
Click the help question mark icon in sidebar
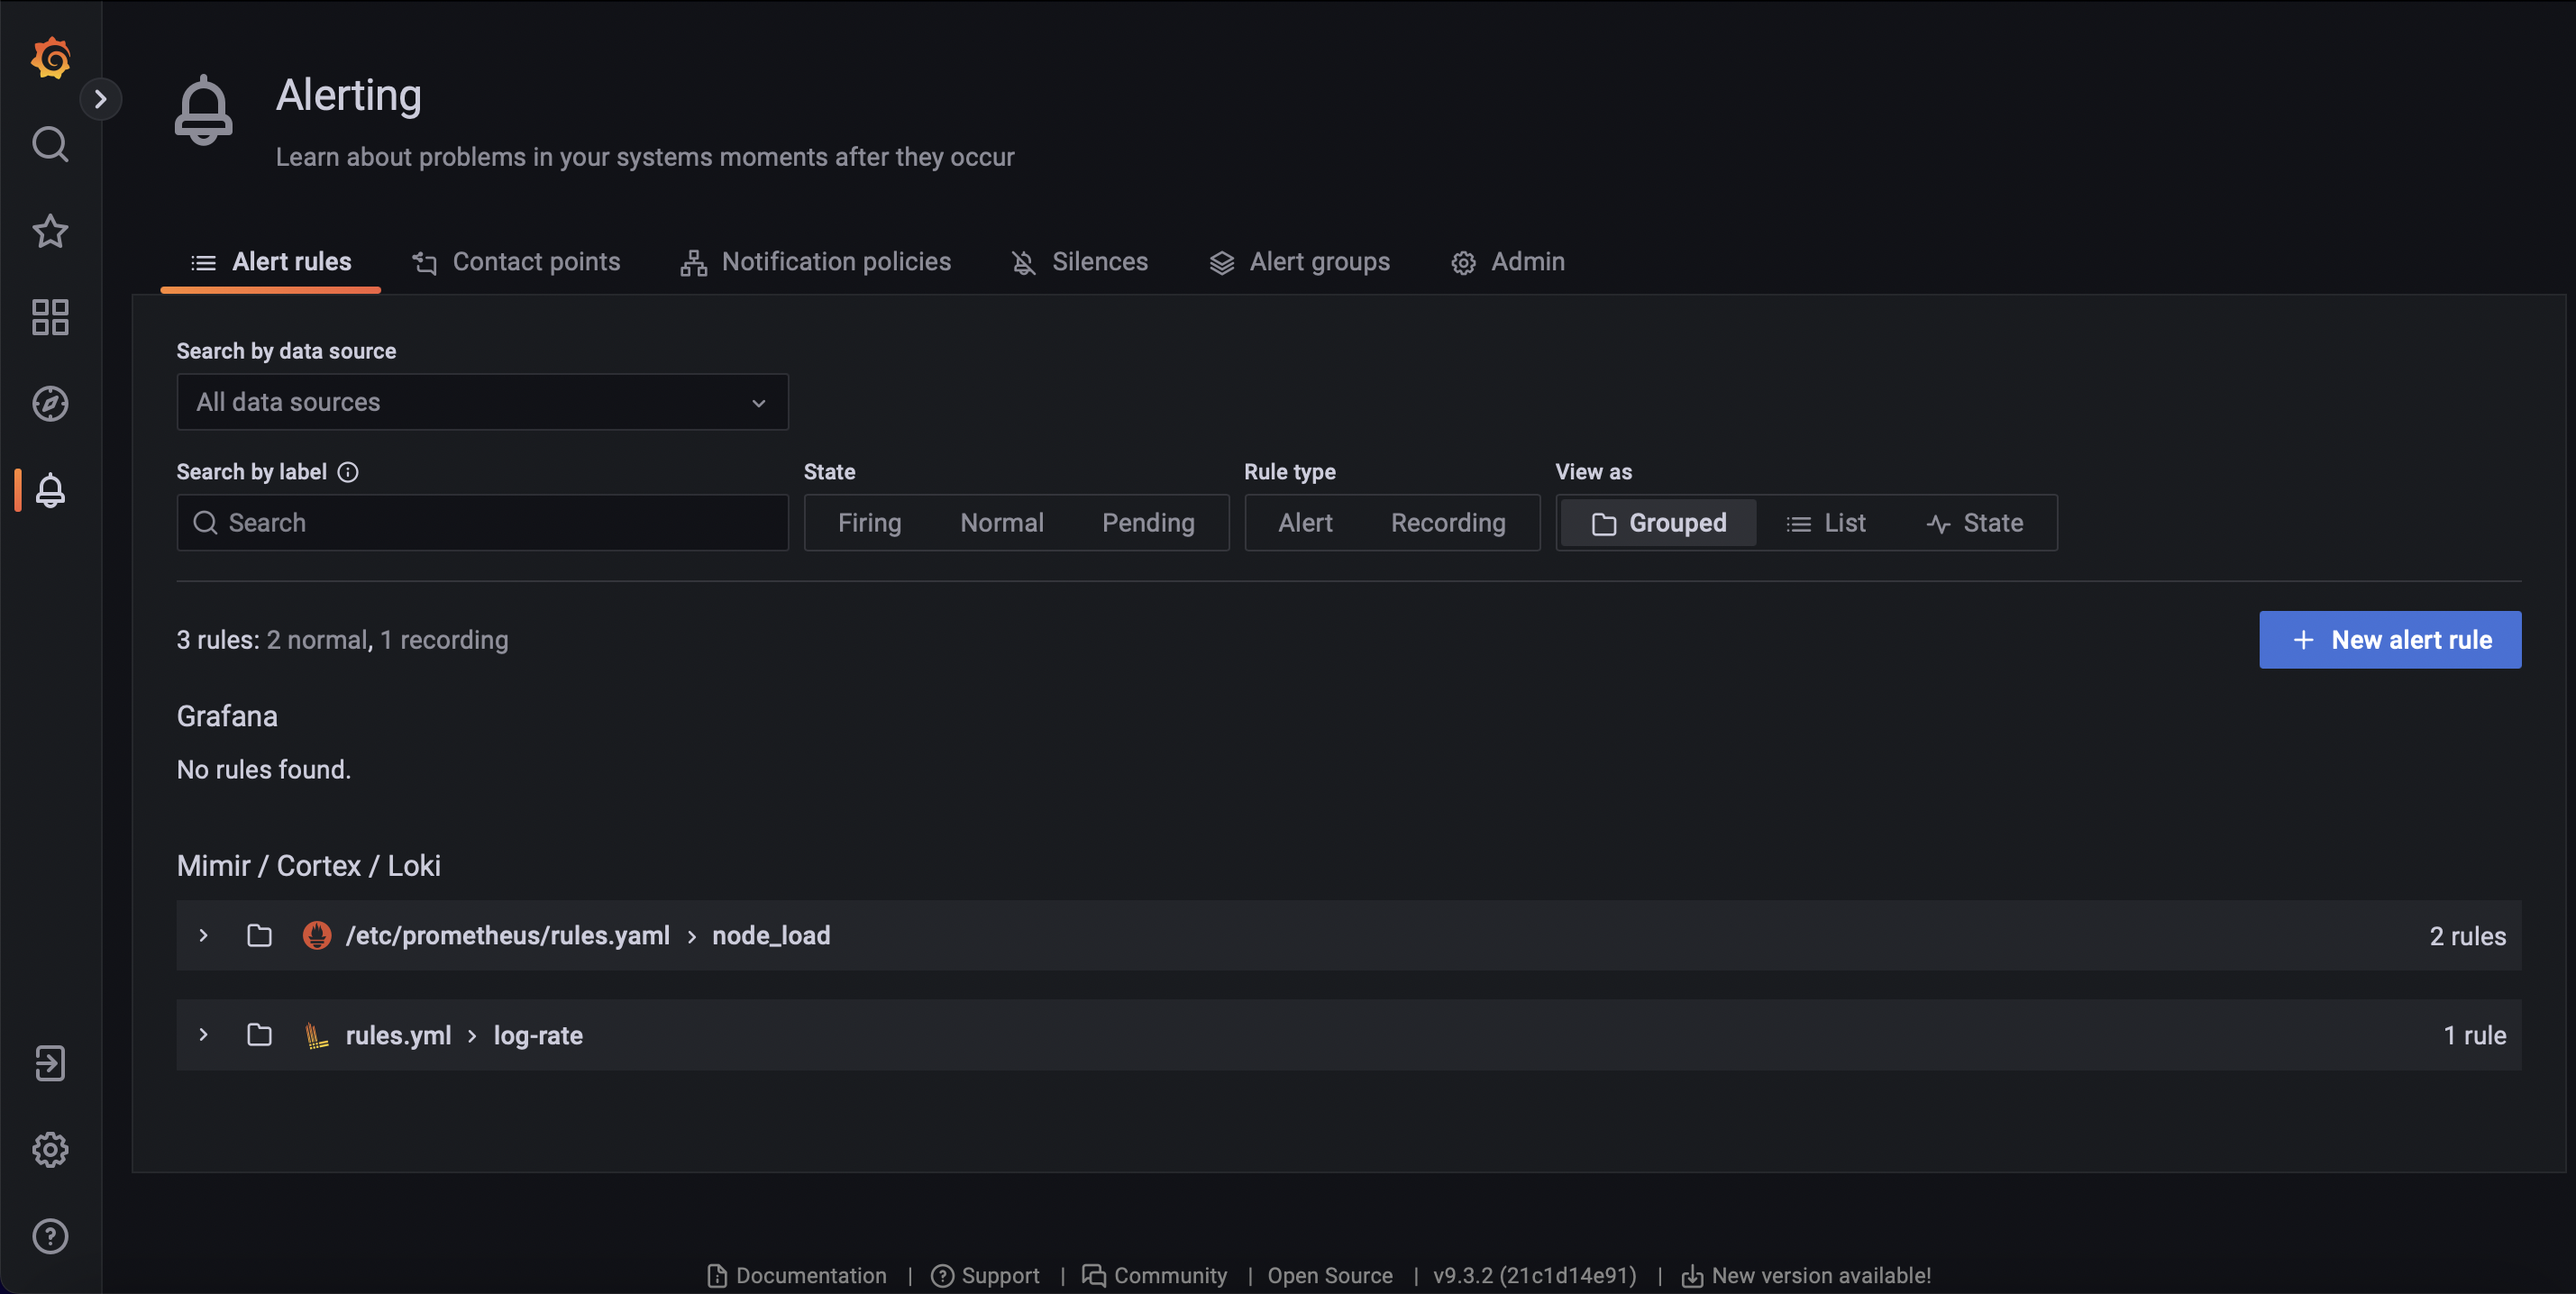[48, 1236]
